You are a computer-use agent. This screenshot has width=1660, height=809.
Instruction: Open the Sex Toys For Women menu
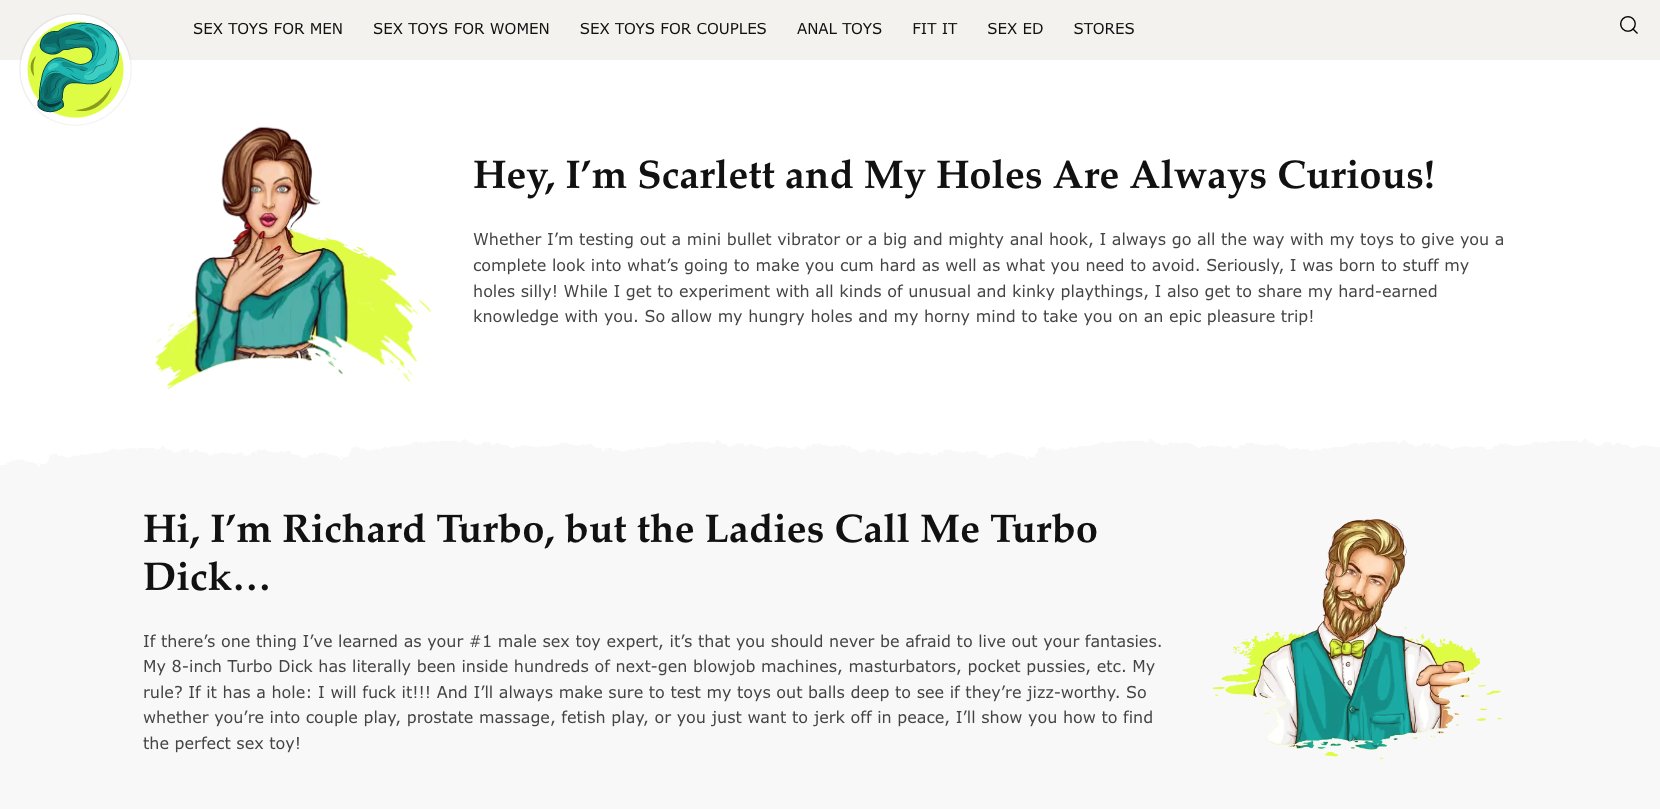coord(461,29)
